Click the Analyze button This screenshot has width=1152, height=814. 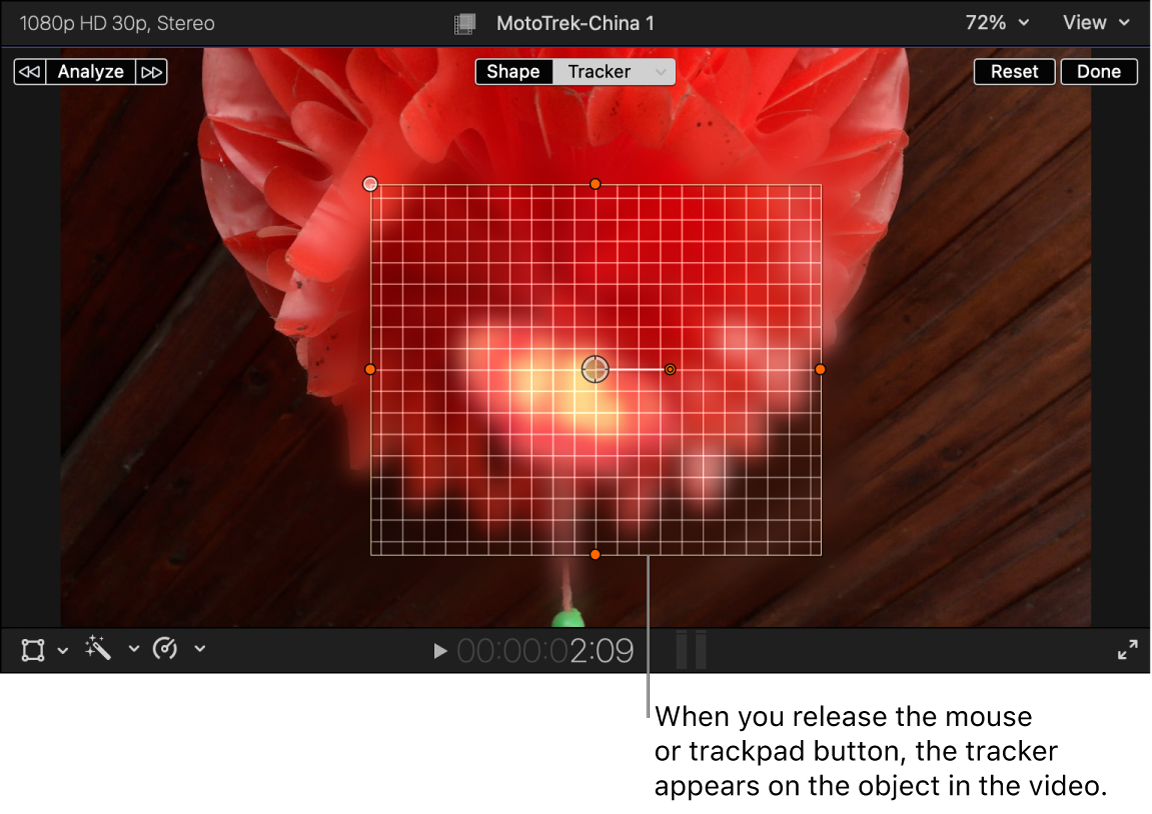[91, 71]
